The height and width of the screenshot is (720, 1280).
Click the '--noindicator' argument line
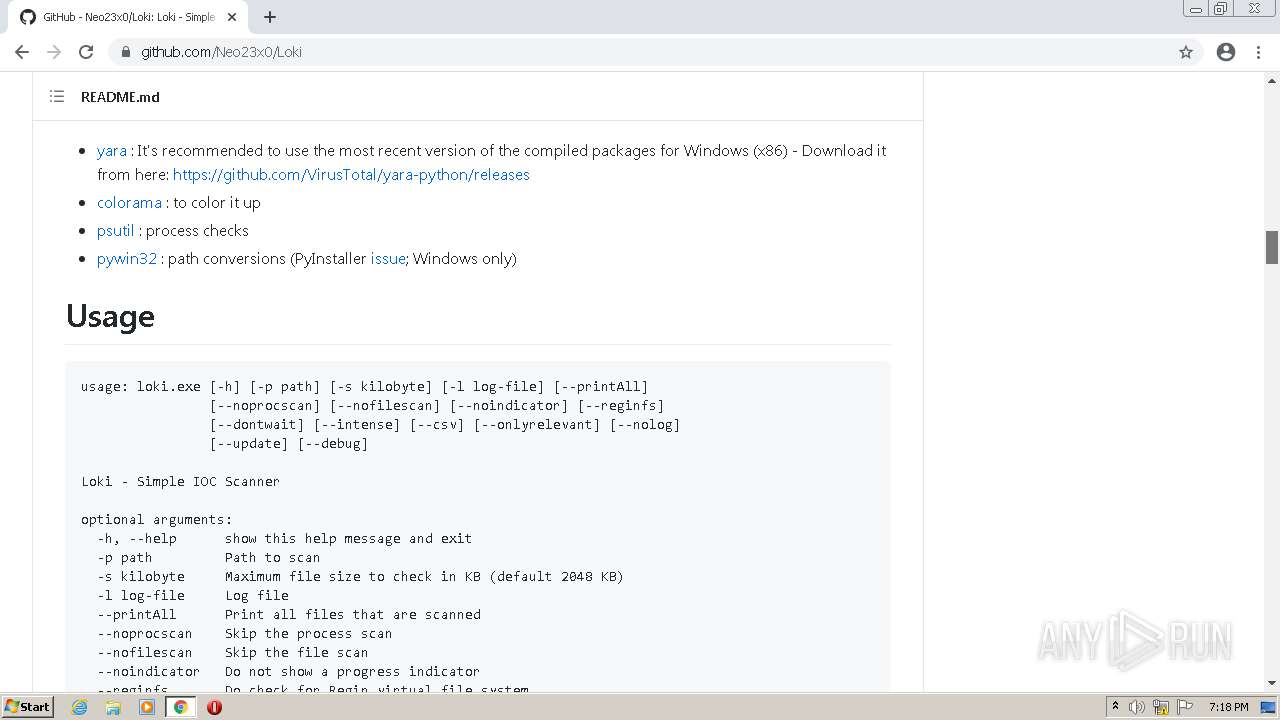[288, 671]
